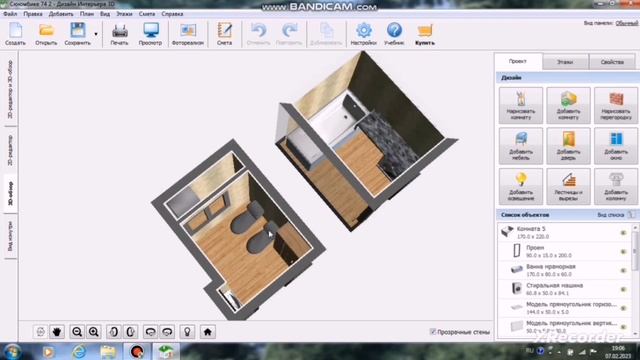
Task: Switch to the Проект tab
Action: point(518,62)
